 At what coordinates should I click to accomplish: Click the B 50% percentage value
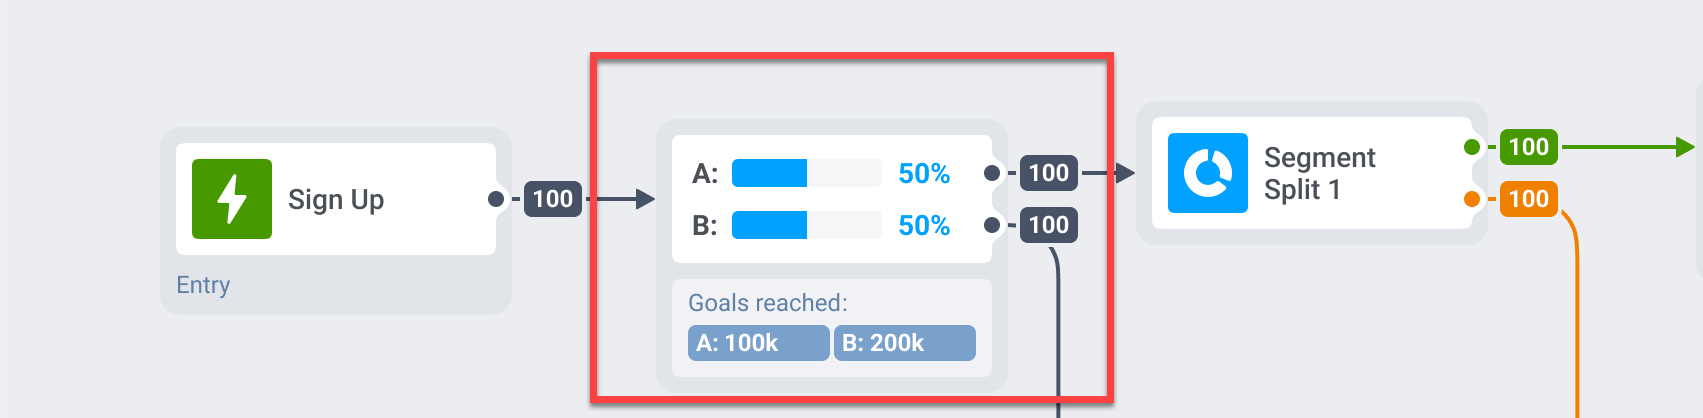coord(924,226)
